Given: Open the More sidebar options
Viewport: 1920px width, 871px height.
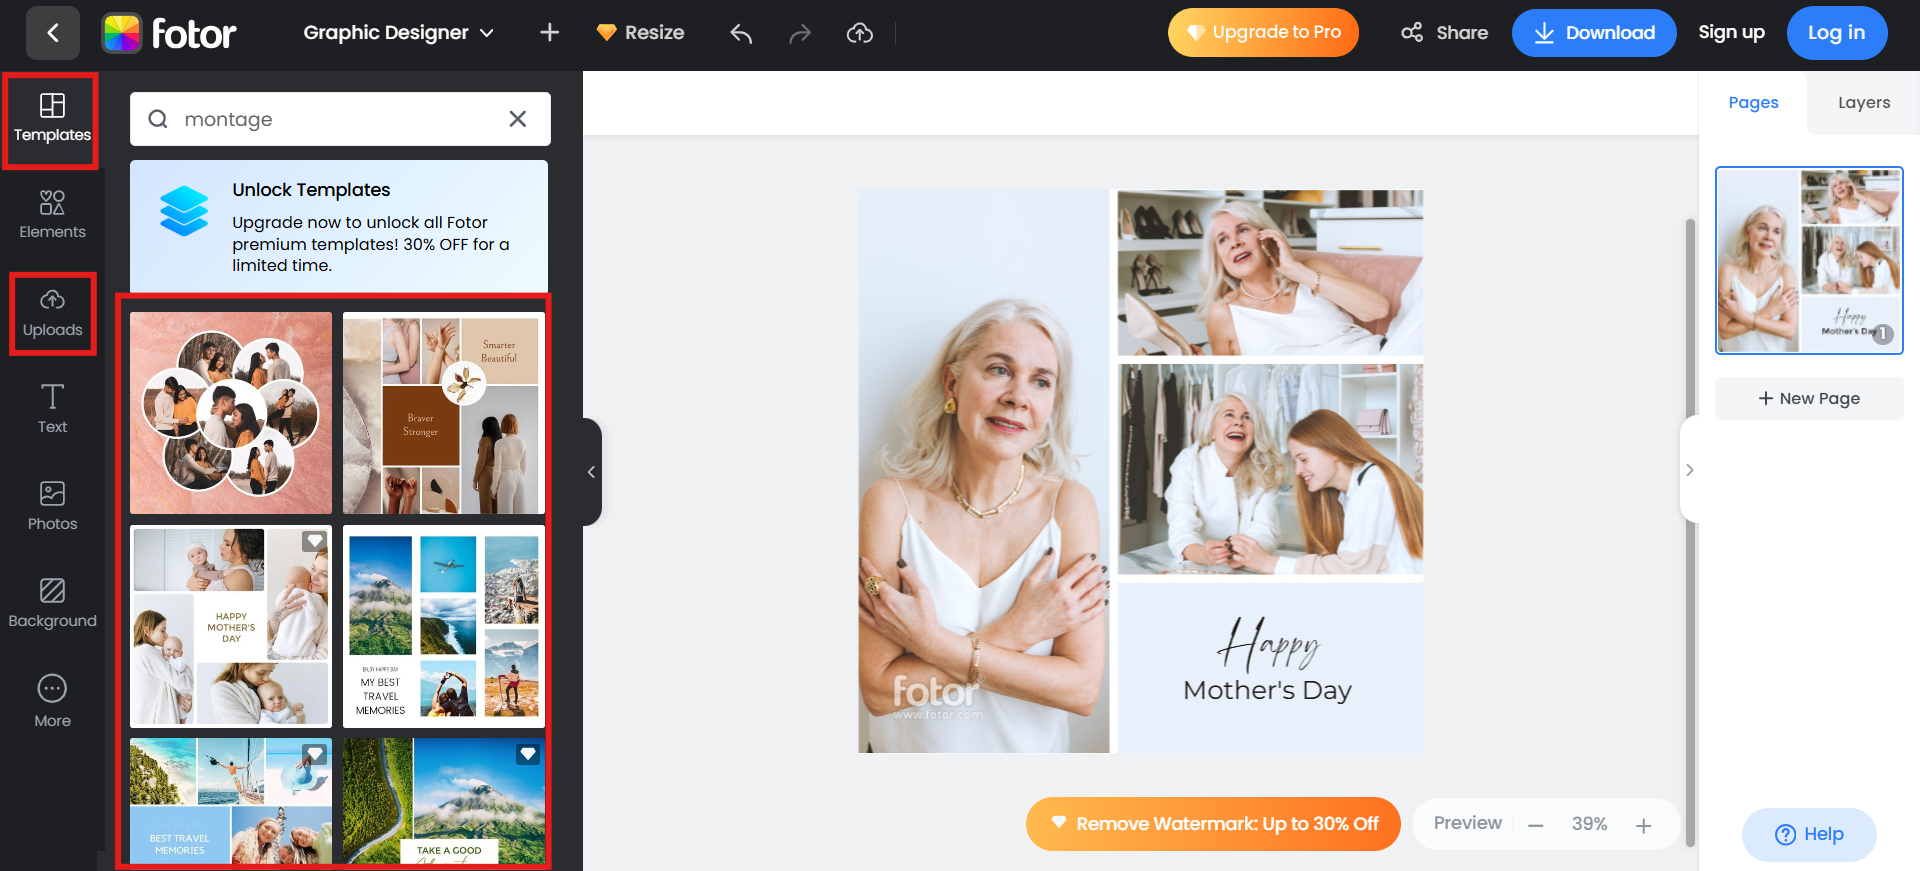Looking at the screenshot, I should [x=52, y=701].
